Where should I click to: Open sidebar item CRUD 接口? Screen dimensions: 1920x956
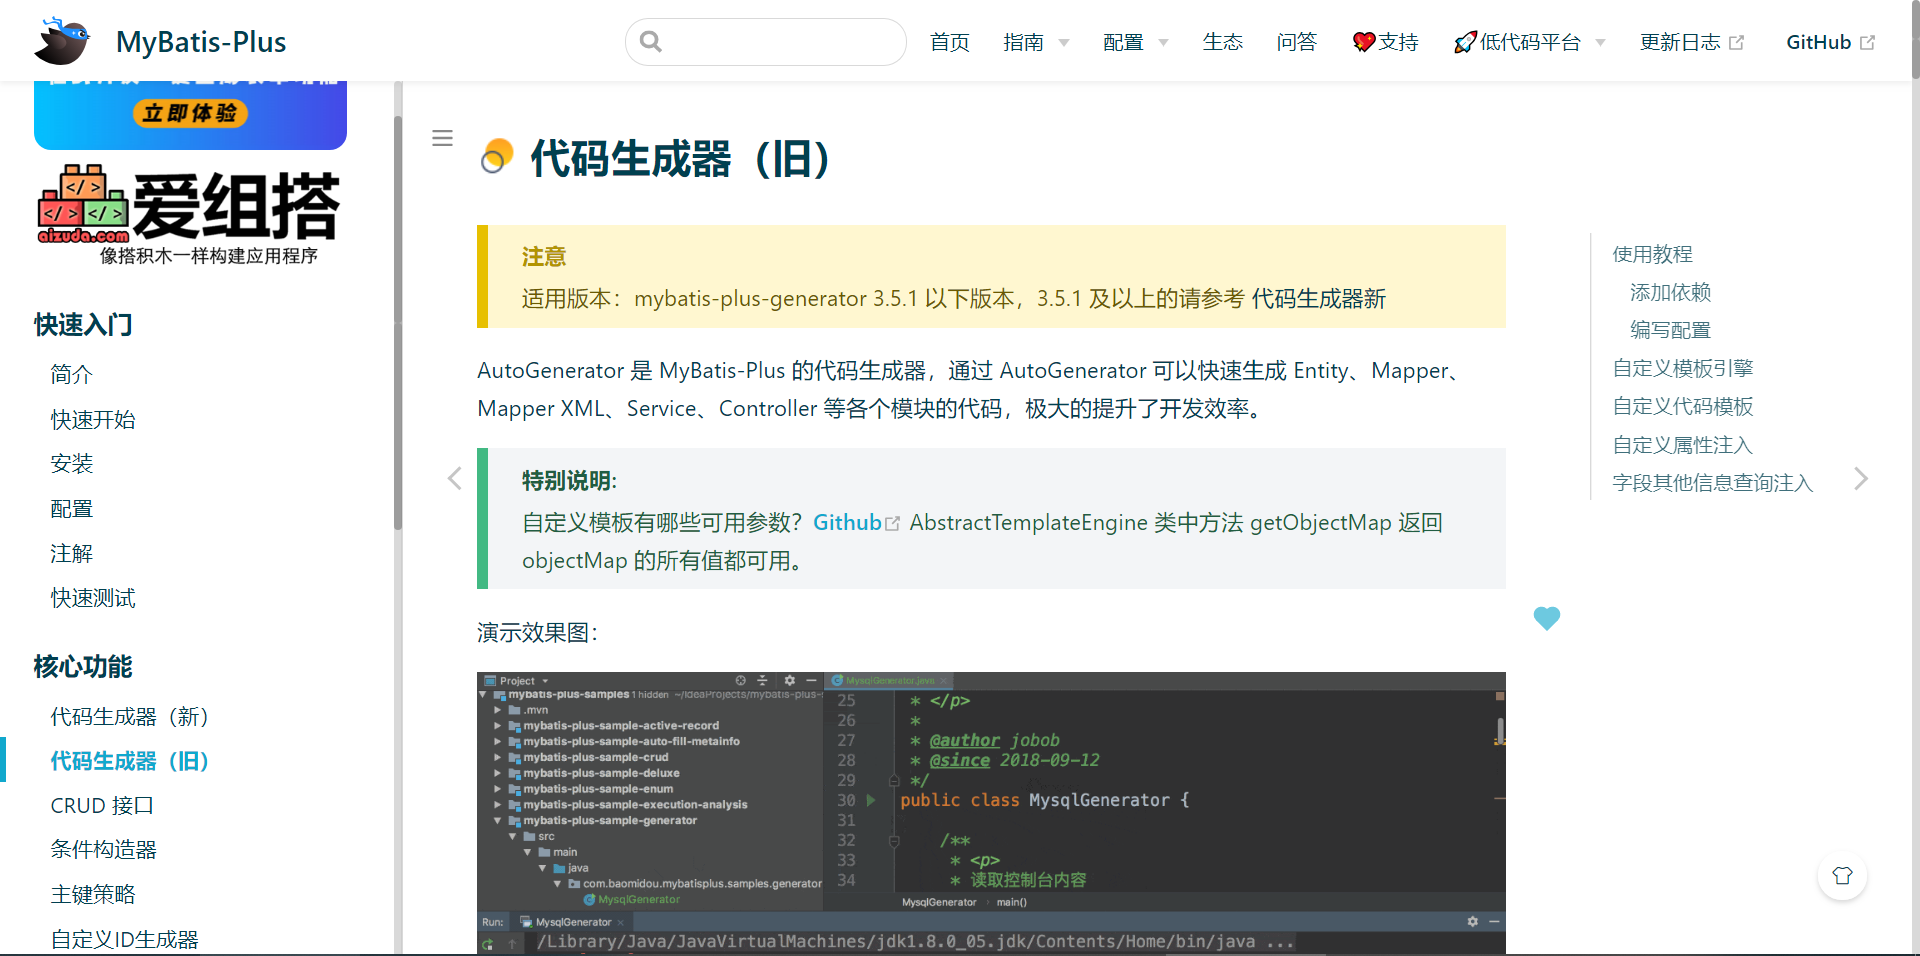click(x=102, y=805)
